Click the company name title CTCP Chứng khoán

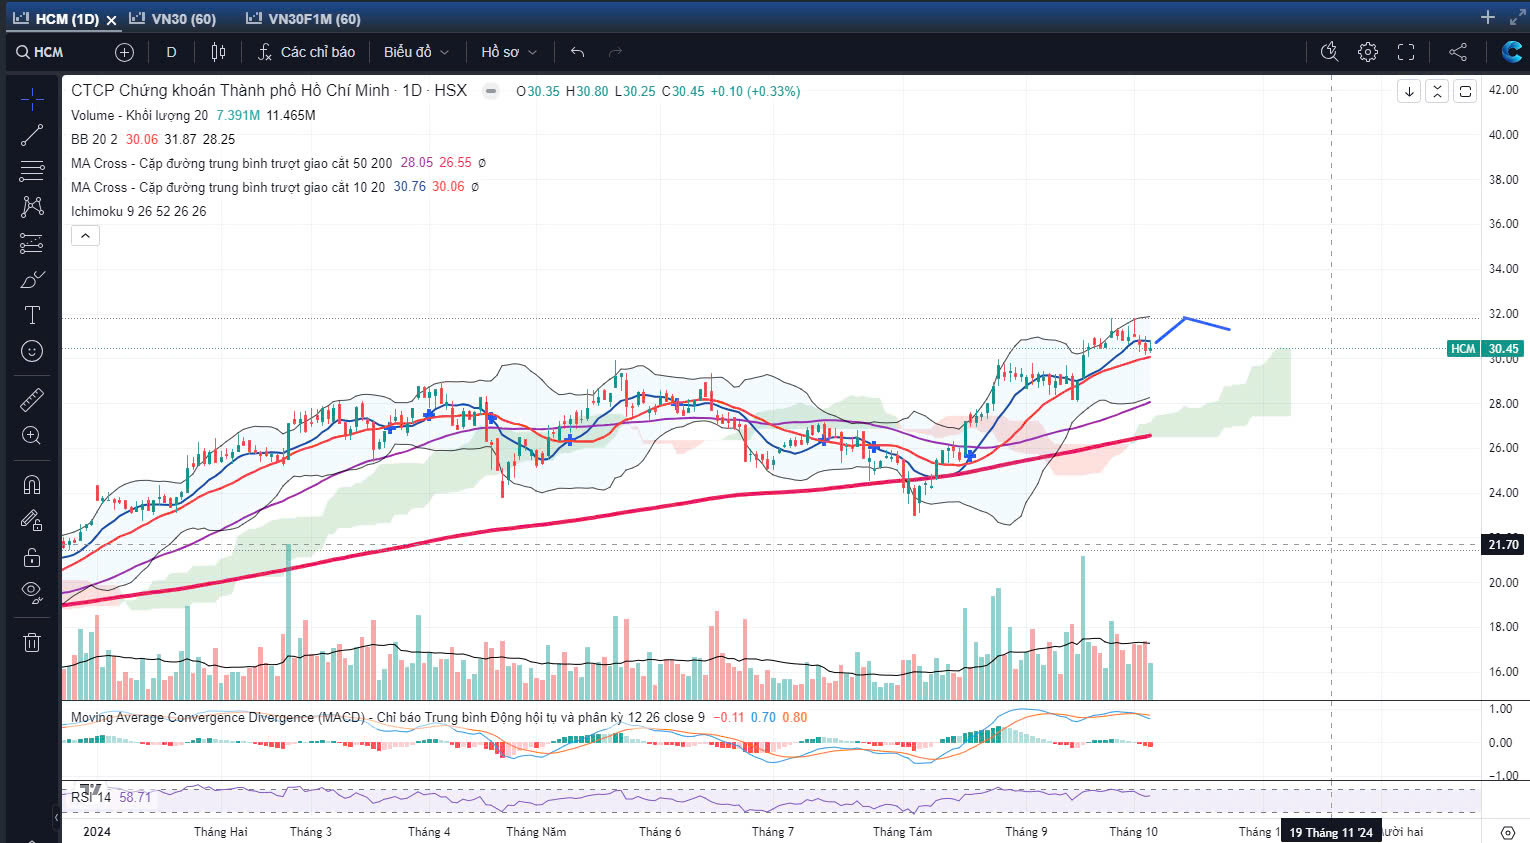(x=230, y=90)
